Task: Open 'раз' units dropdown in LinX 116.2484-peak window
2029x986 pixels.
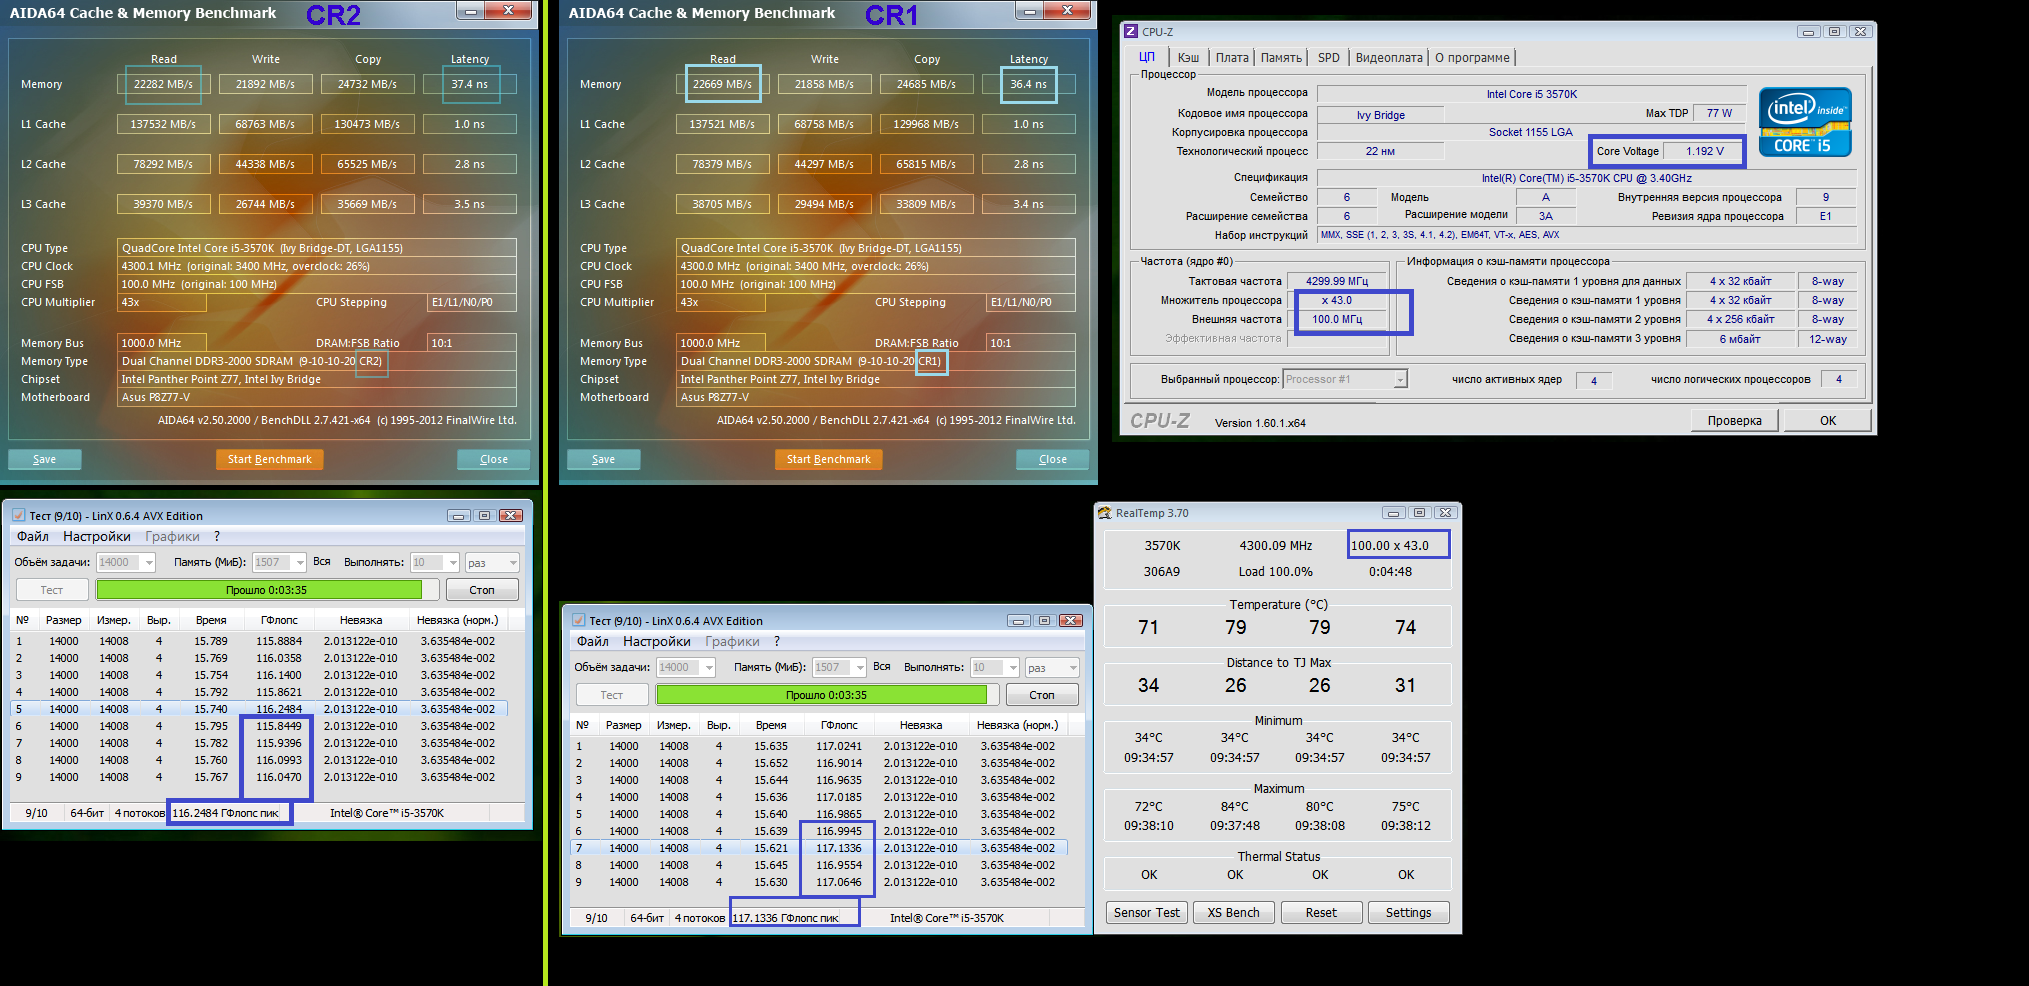Action: tap(513, 562)
